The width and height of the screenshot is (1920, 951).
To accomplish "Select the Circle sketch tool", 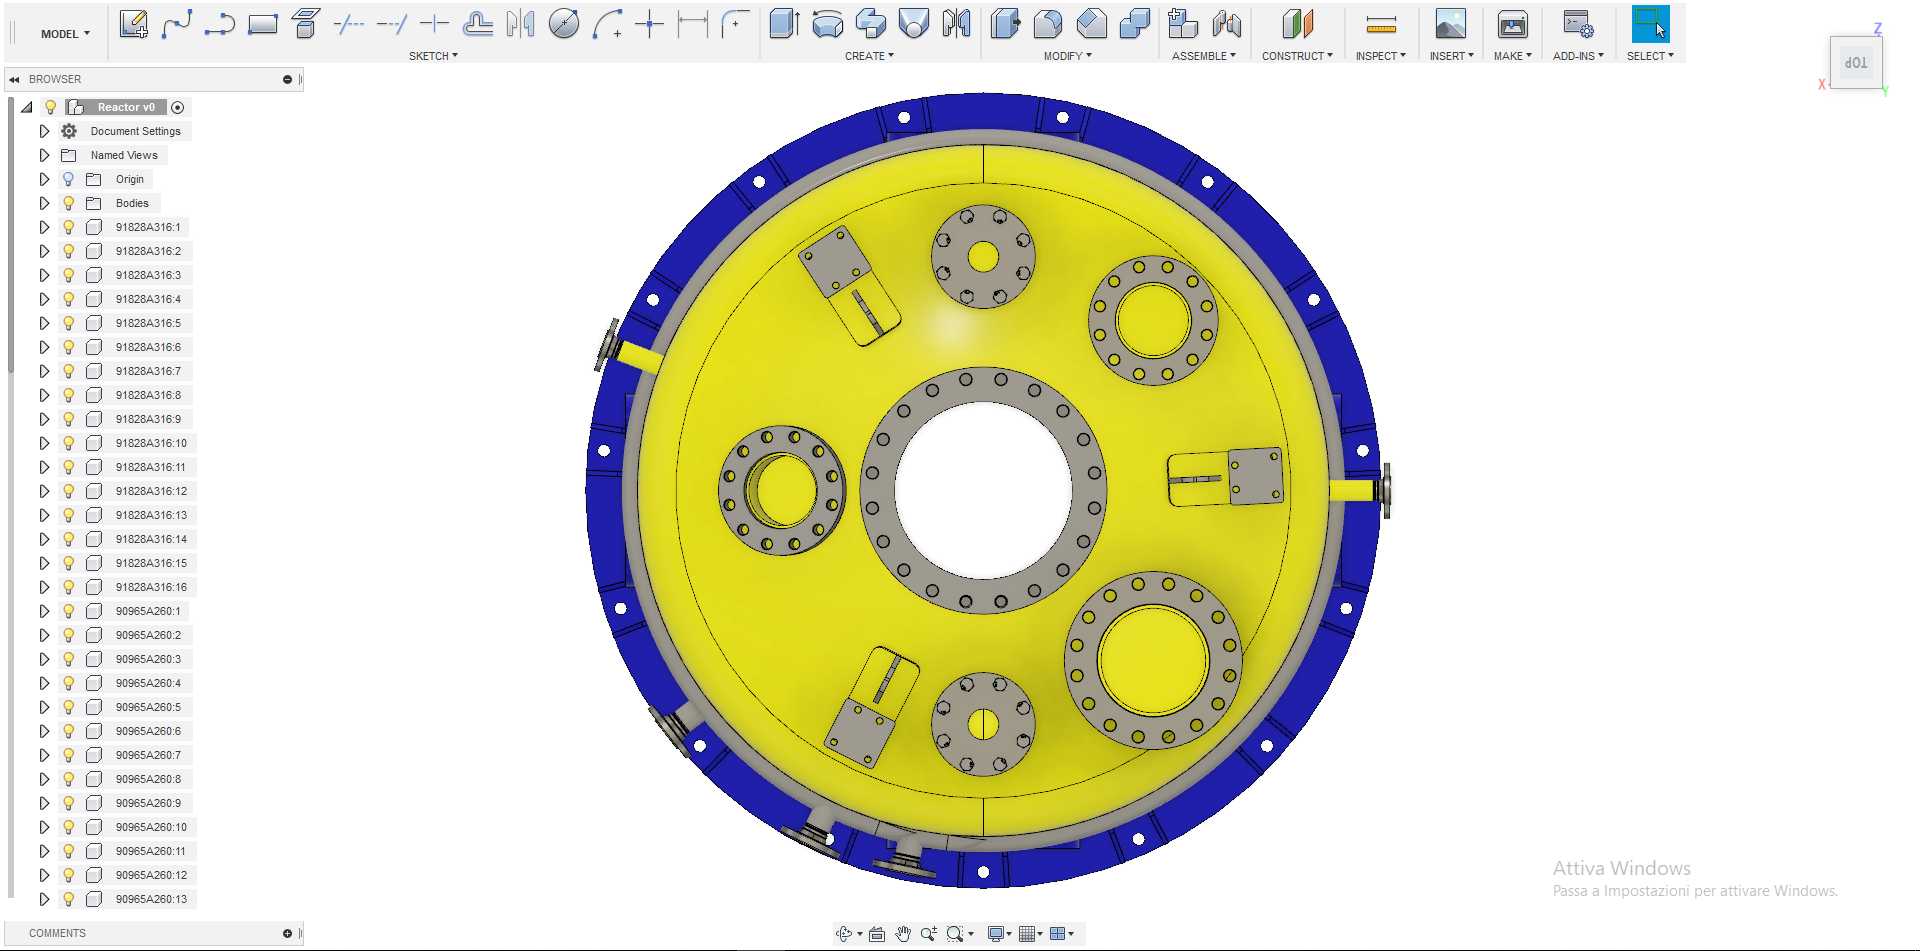I will 564,24.
